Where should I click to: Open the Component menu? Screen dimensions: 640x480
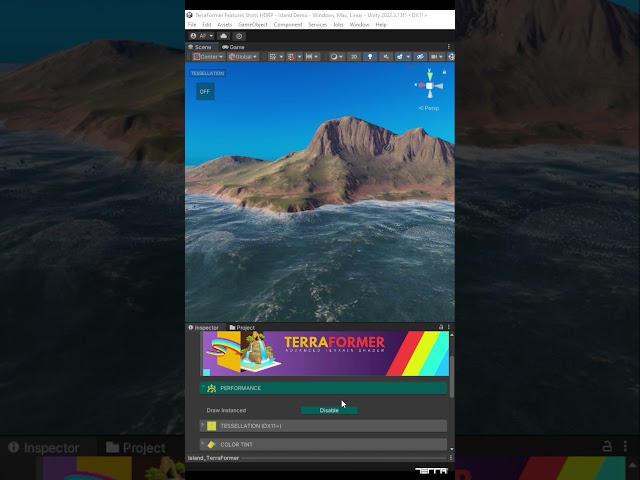pos(288,24)
